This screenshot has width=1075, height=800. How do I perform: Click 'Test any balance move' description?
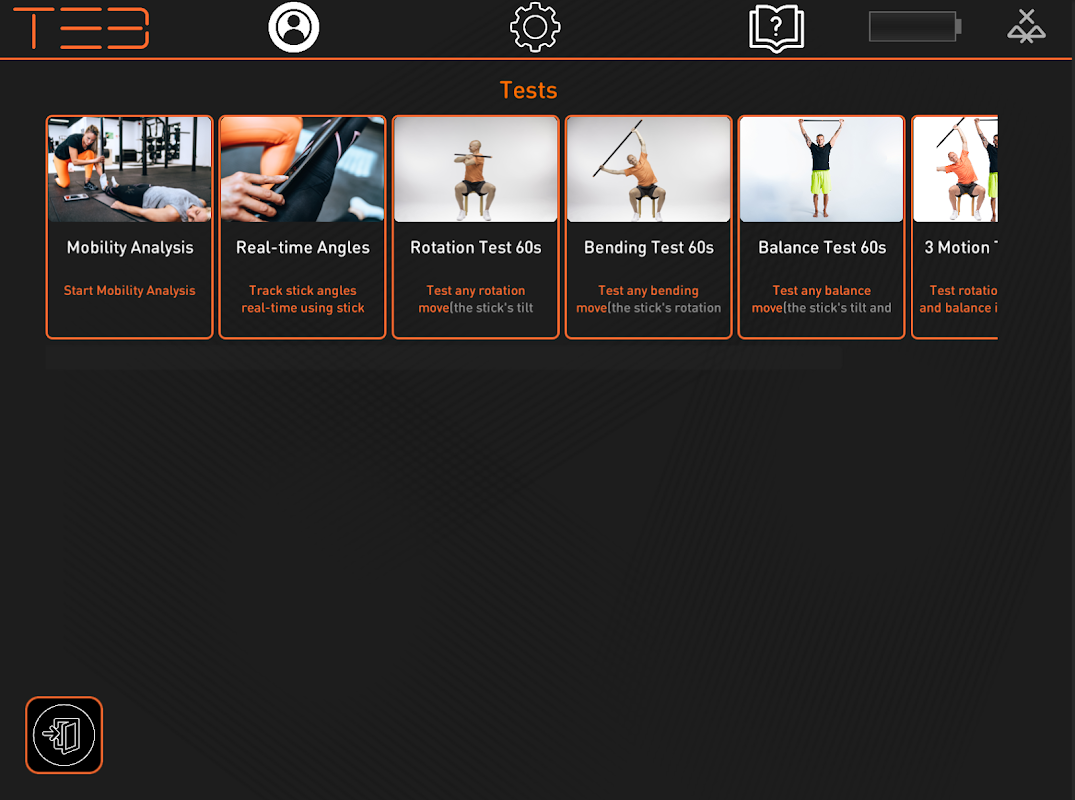(x=821, y=300)
